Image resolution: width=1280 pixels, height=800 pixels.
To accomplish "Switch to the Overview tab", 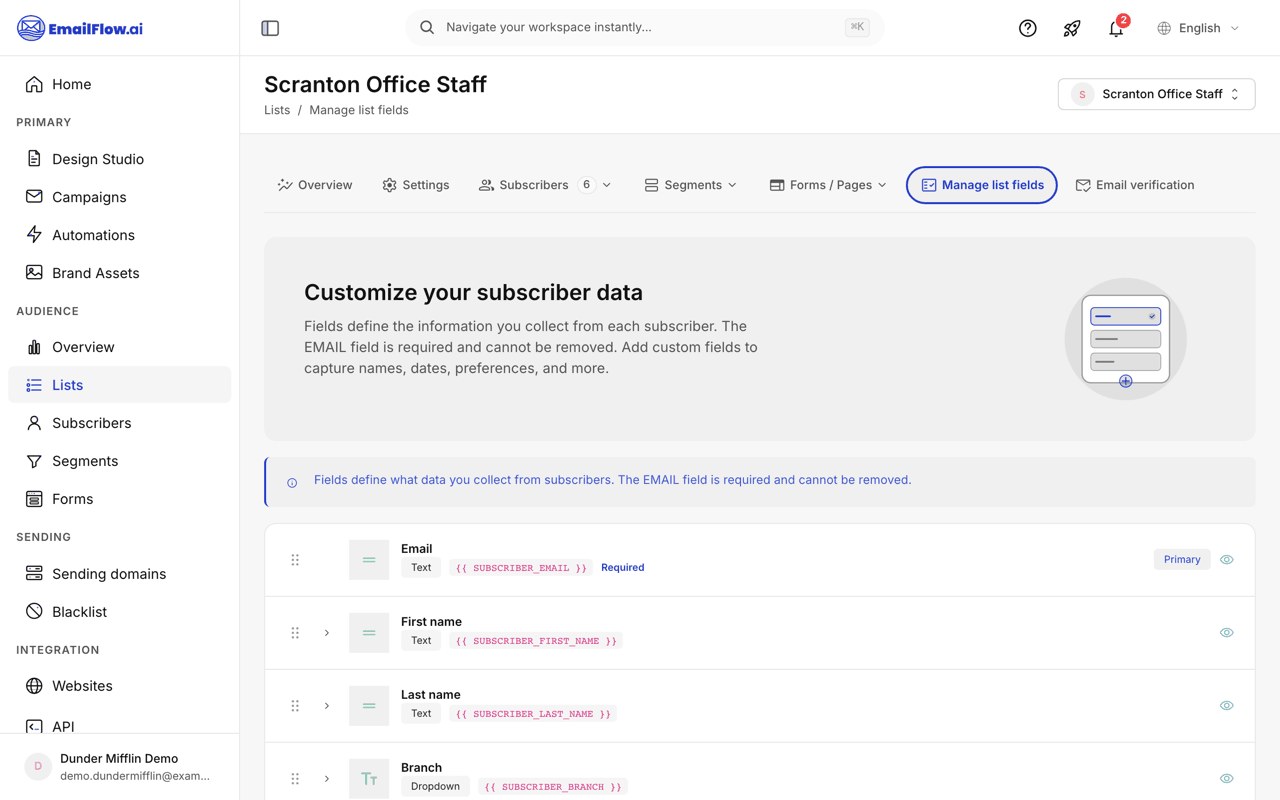I will pos(315,185).
